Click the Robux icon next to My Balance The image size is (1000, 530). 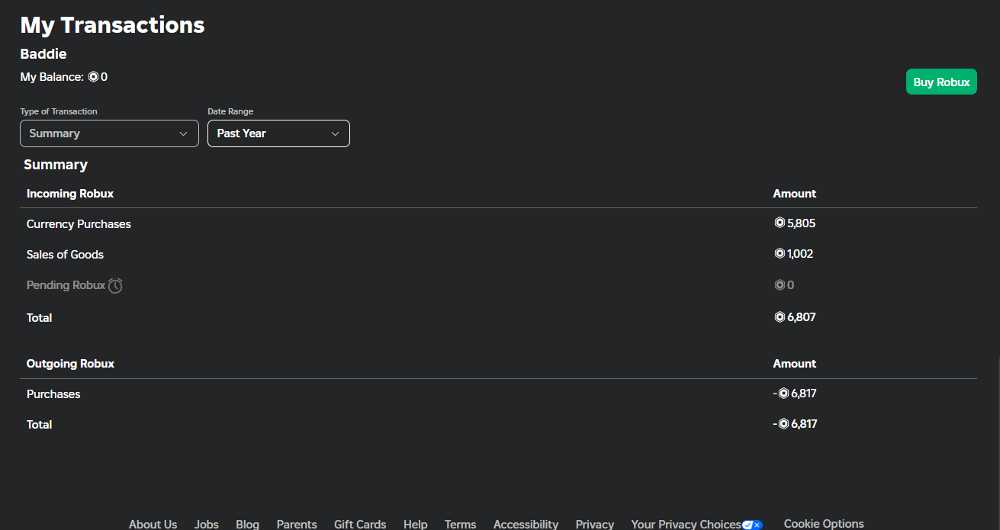click(x=93, y=77)
